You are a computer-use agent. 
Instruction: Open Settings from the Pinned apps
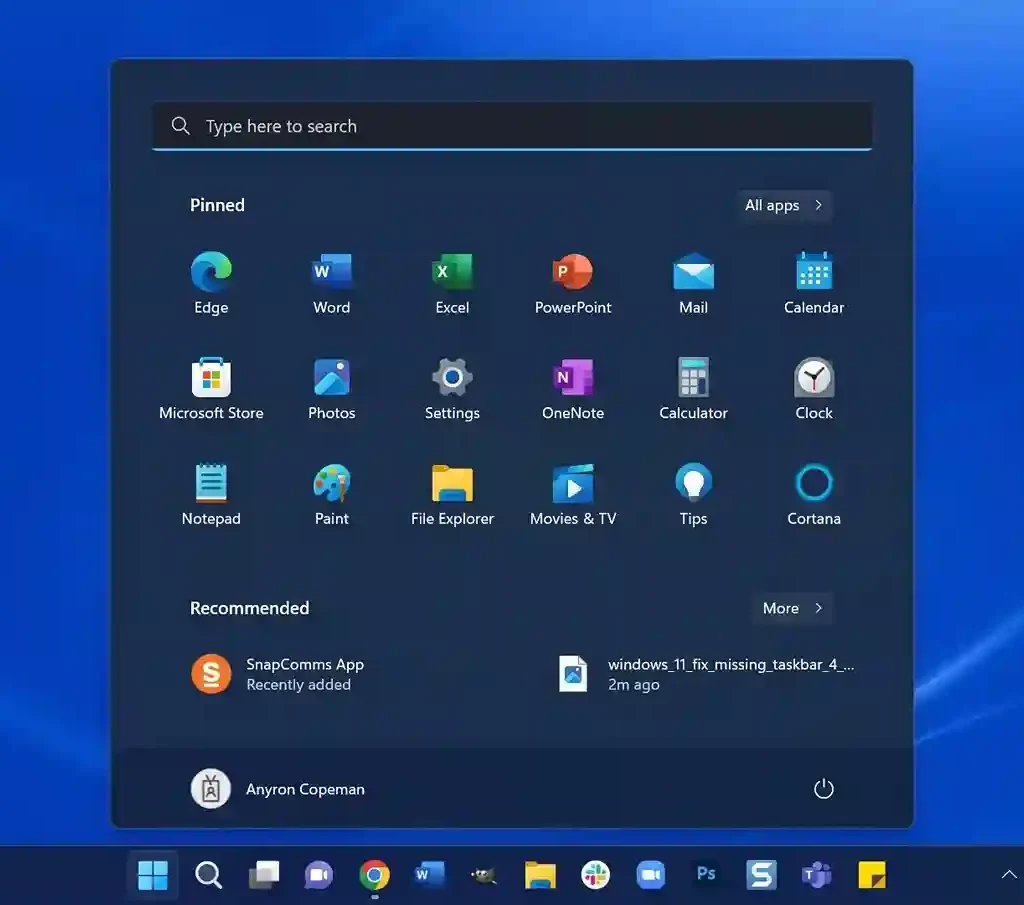(452, 389)
